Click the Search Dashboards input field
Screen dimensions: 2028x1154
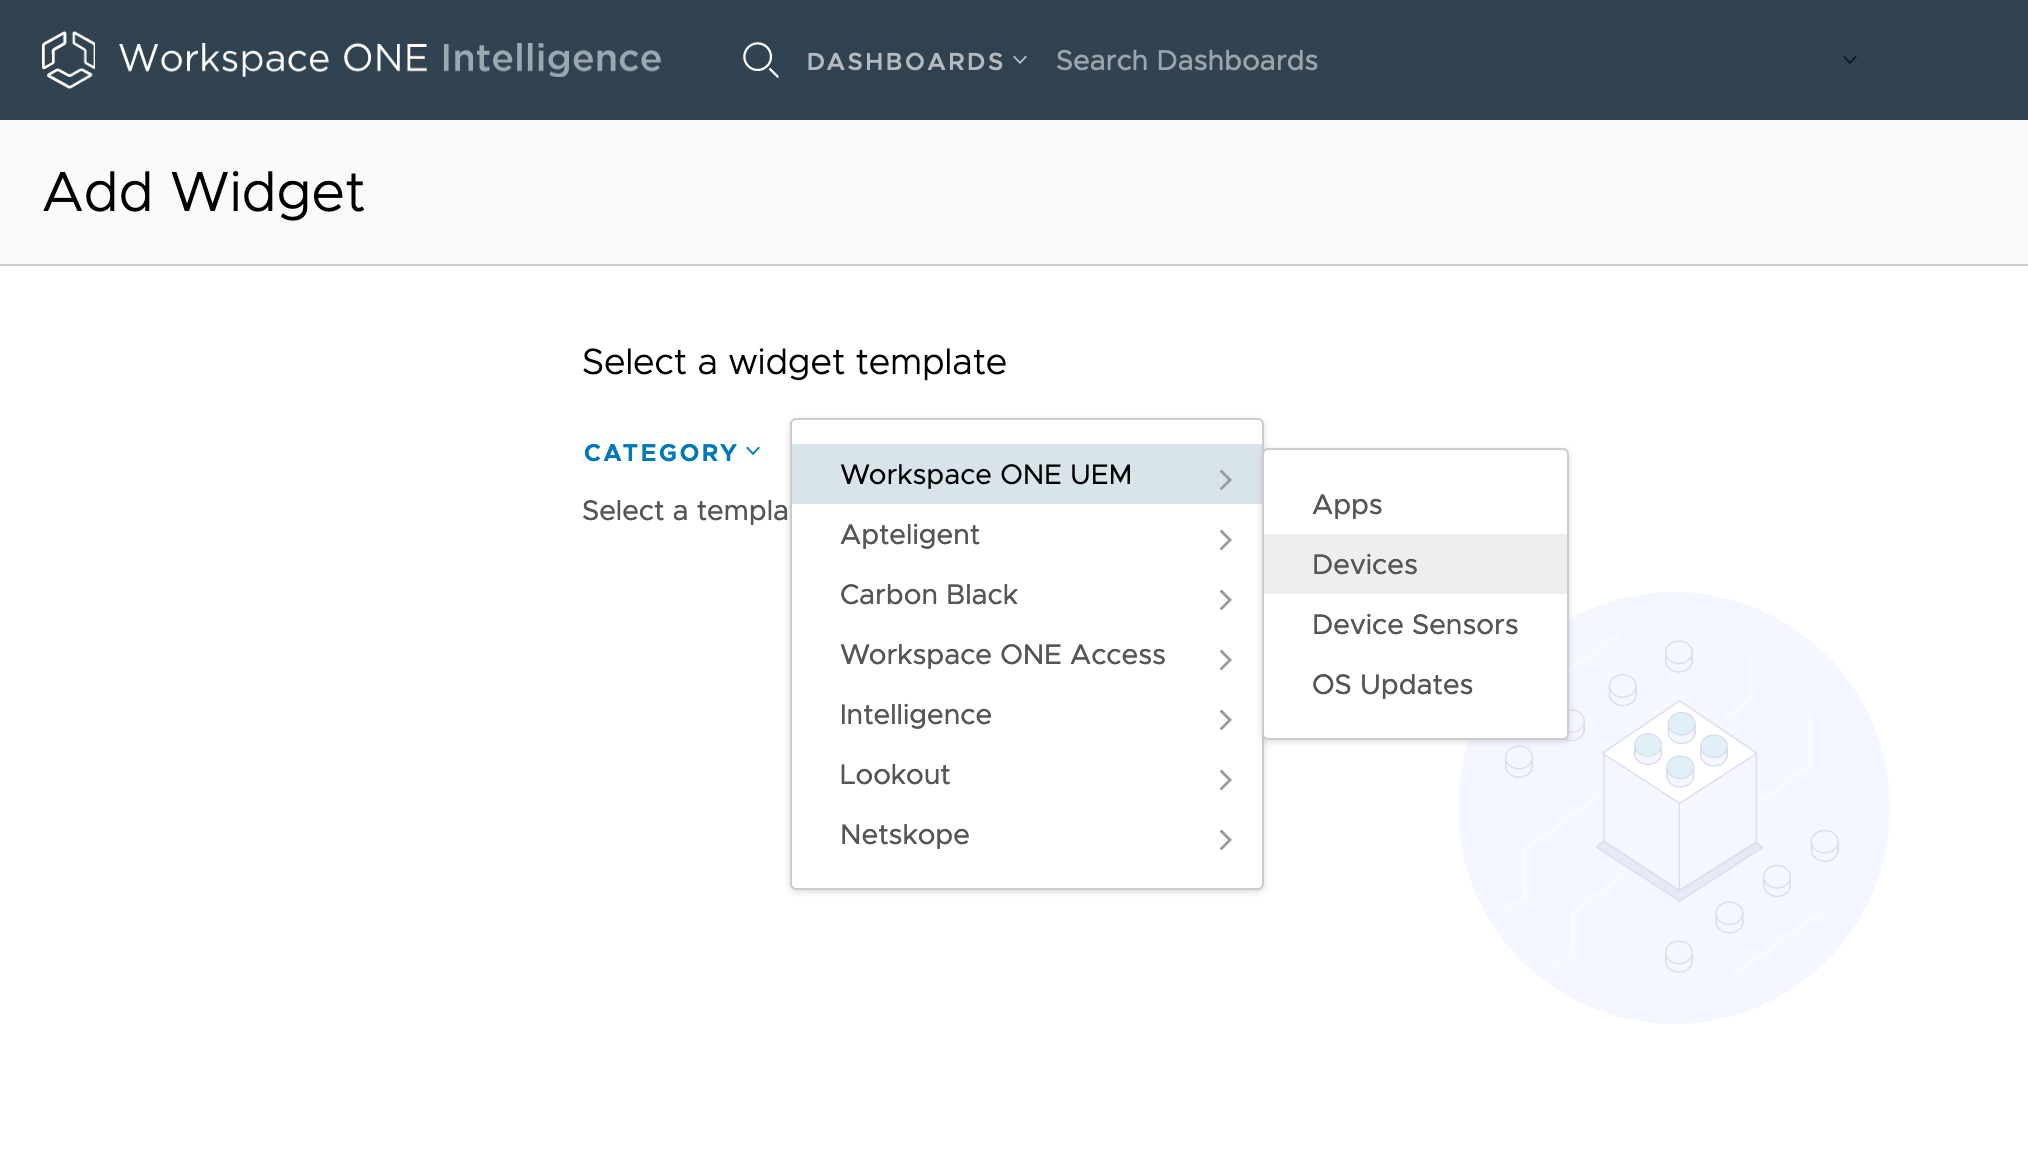[x=1186, y=60]
